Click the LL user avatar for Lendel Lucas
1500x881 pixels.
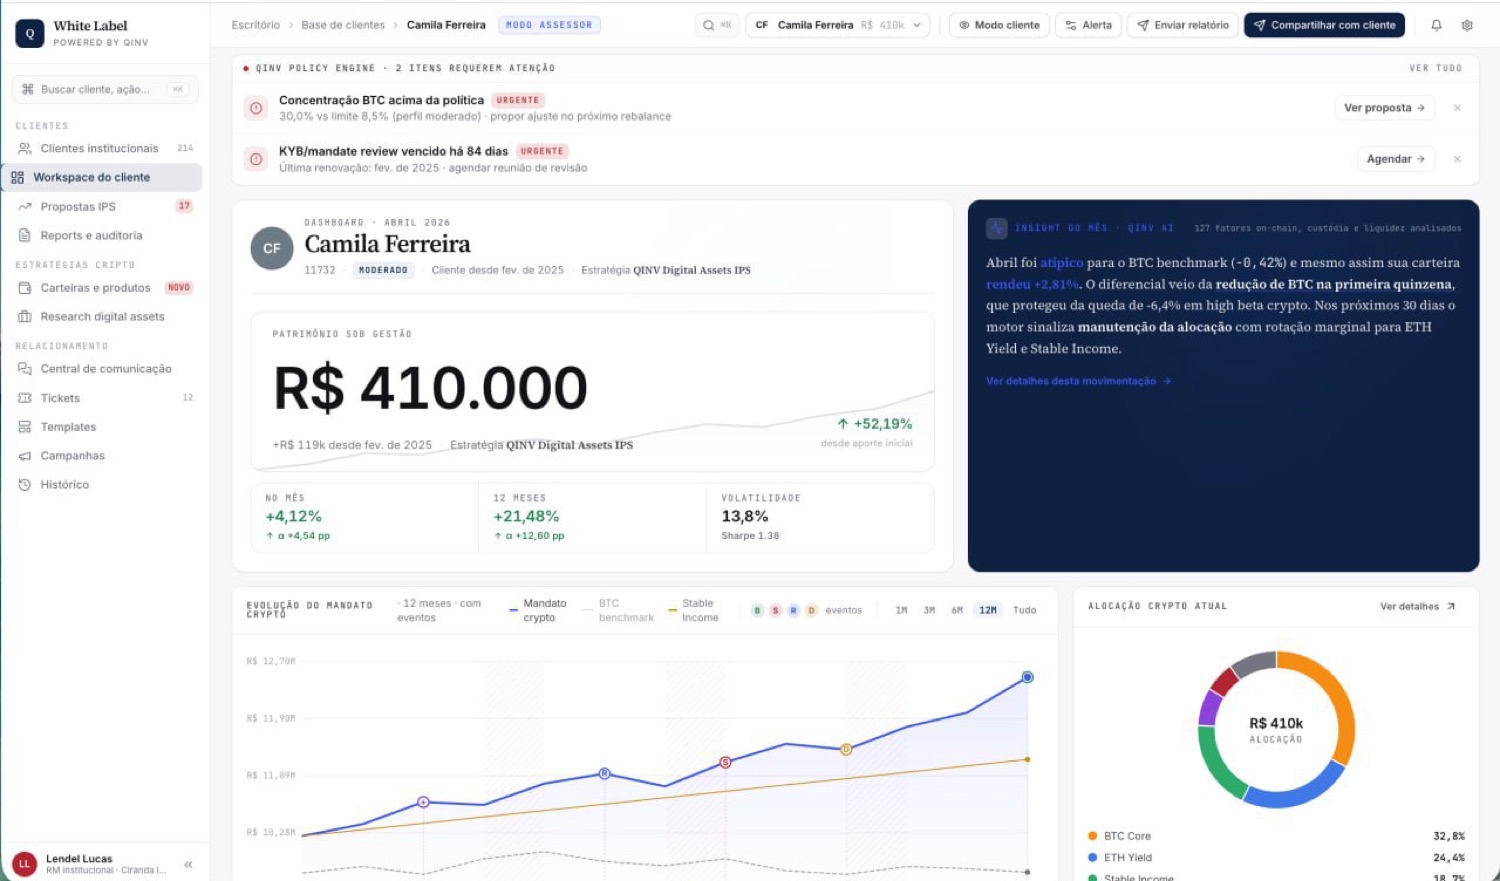click(x=24, y=864)
